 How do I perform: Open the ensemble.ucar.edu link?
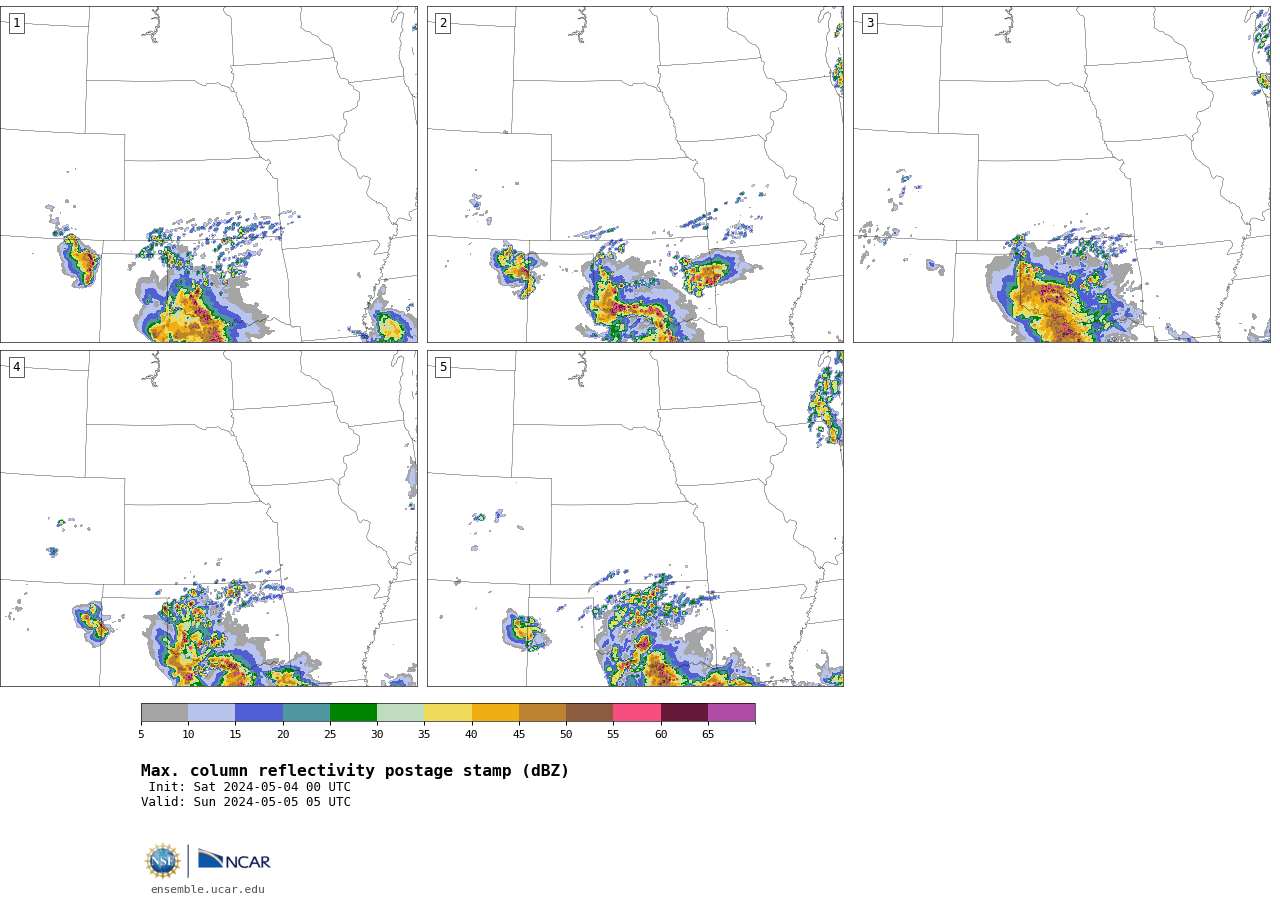(x=208, y=889)
